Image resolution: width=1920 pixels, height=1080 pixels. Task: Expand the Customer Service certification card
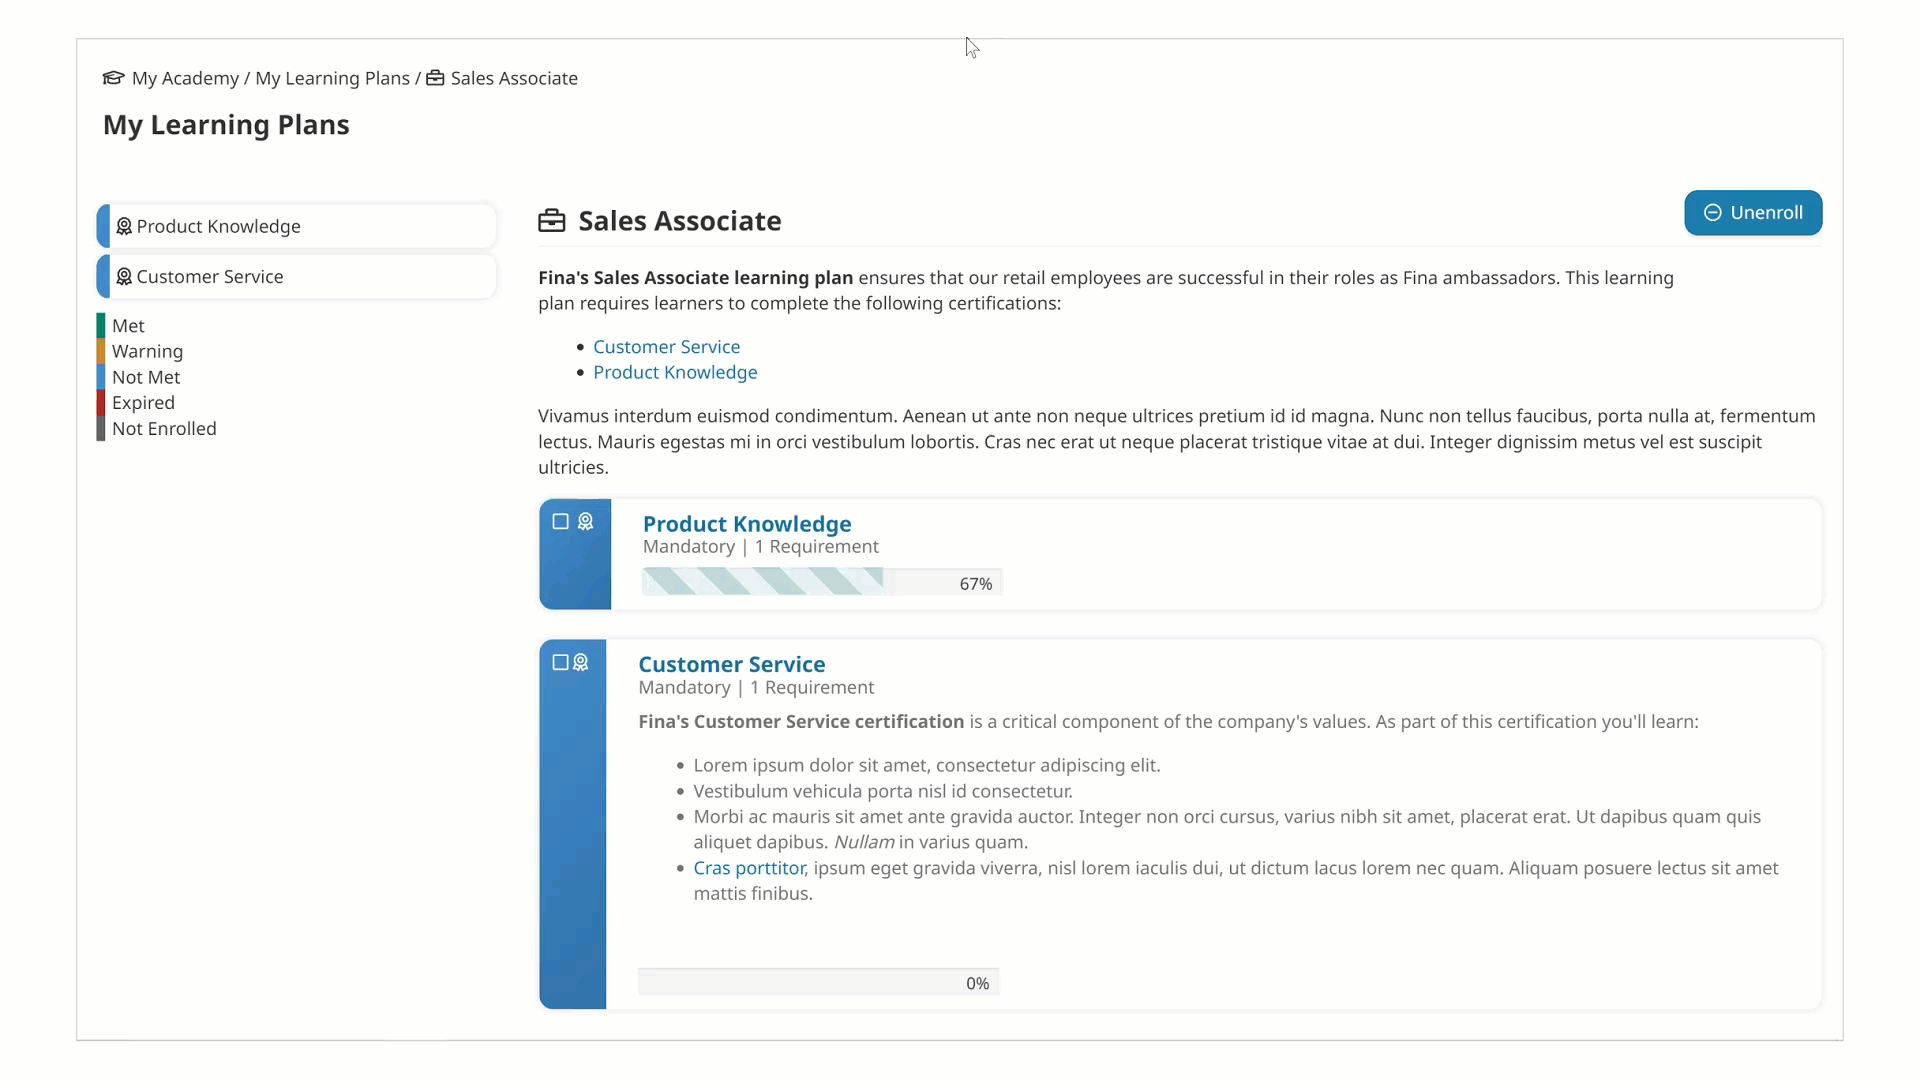[x=732, y=663]
